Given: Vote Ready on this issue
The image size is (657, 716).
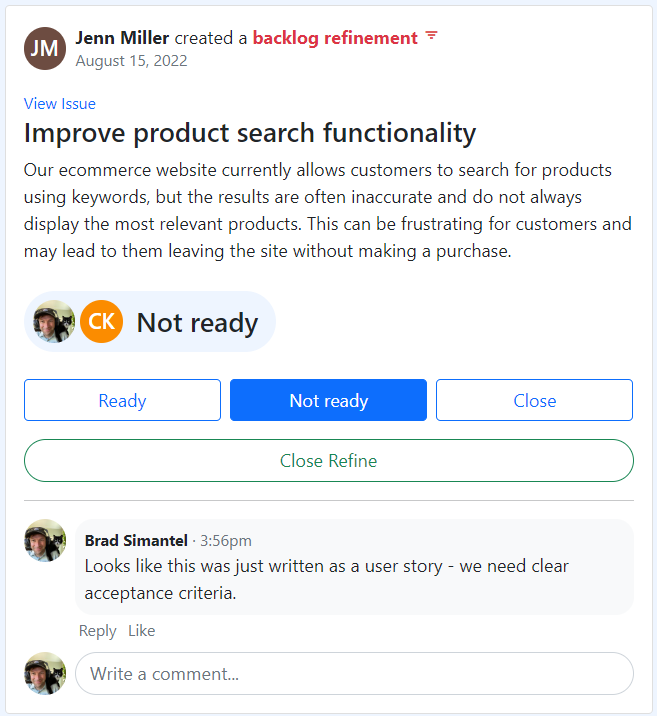Looking at the screenshot, I should (122, 400).
